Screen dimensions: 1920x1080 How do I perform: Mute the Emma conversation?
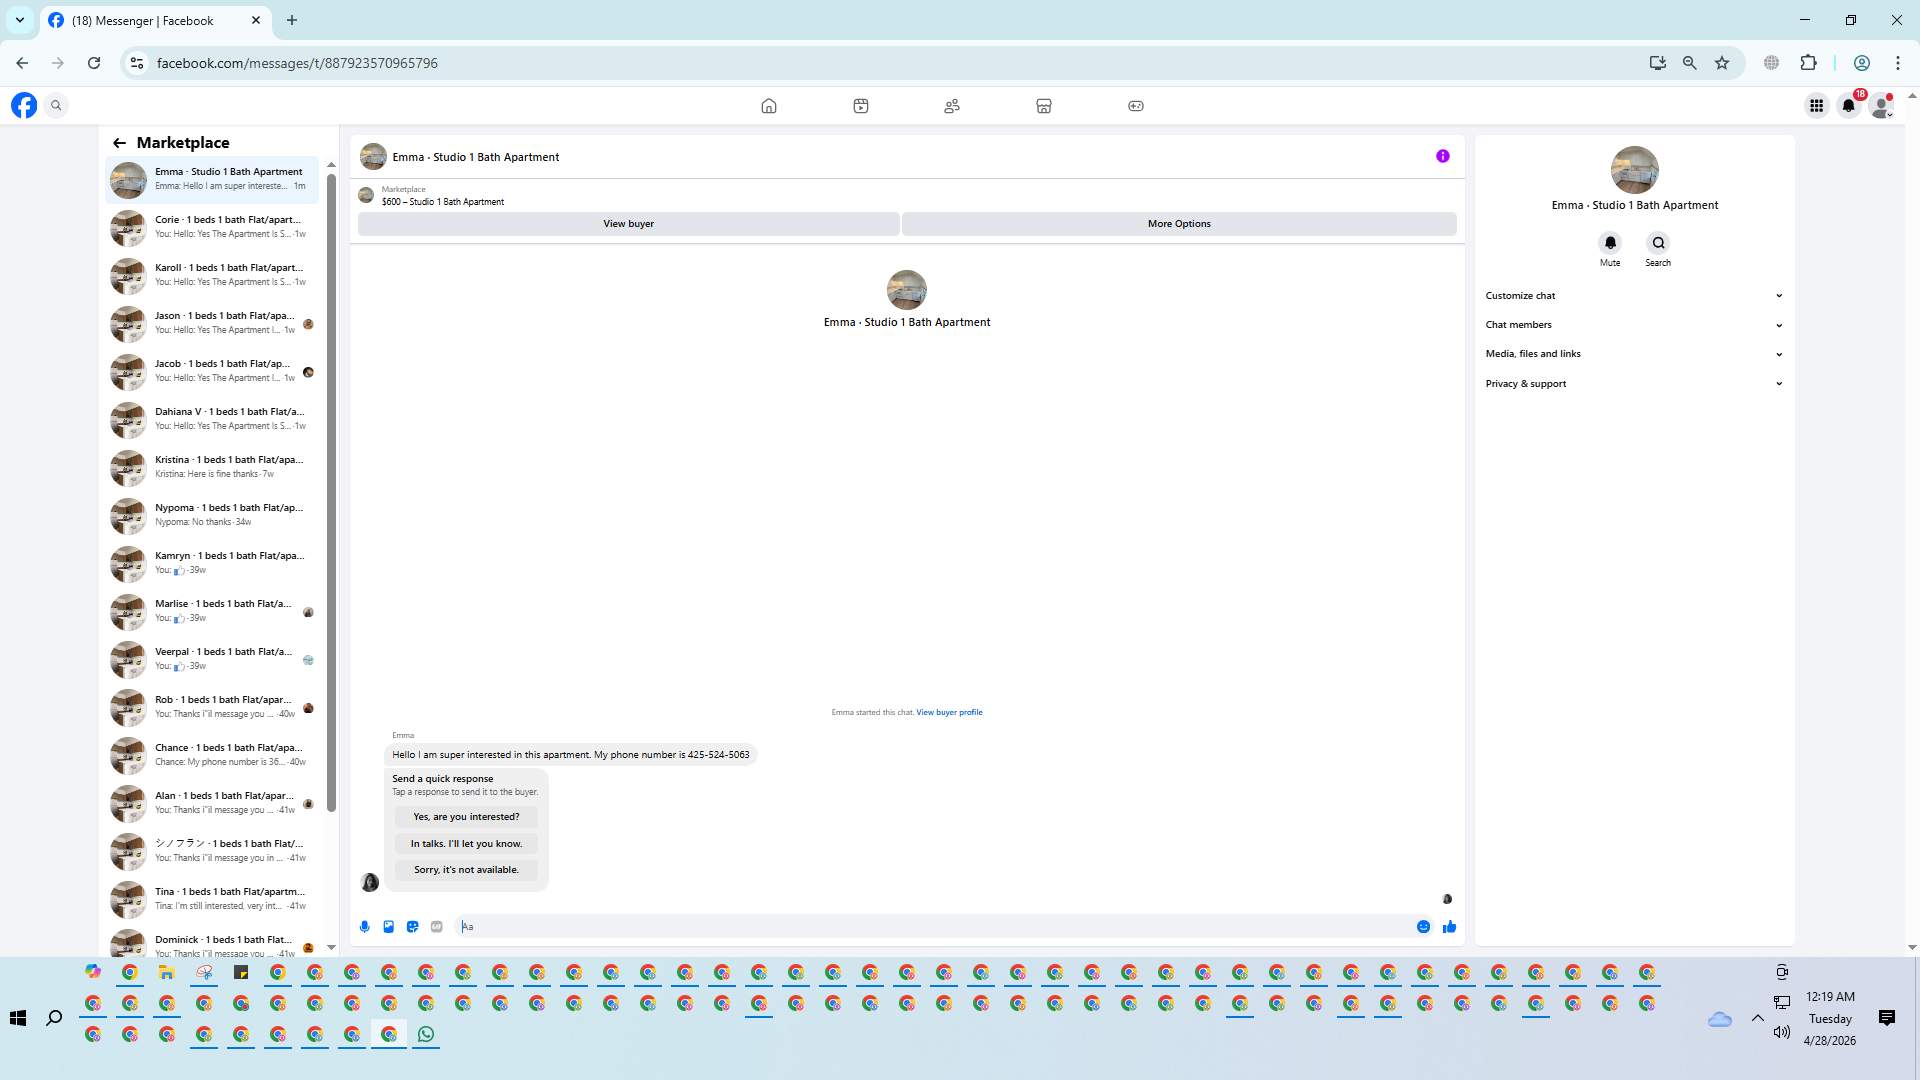point(1610,243)
